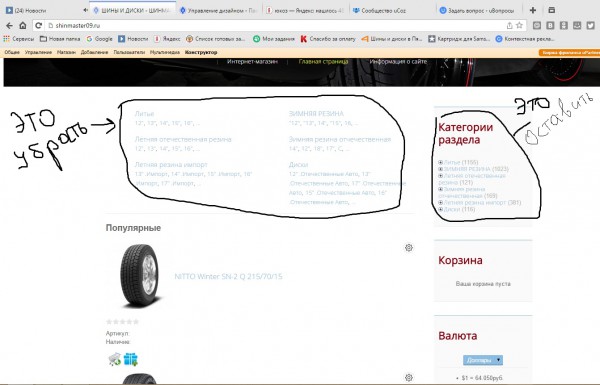600x385 pixels.
Task: Open NITTO Winter SN-2 Q product link
Action: pos(228,276)
